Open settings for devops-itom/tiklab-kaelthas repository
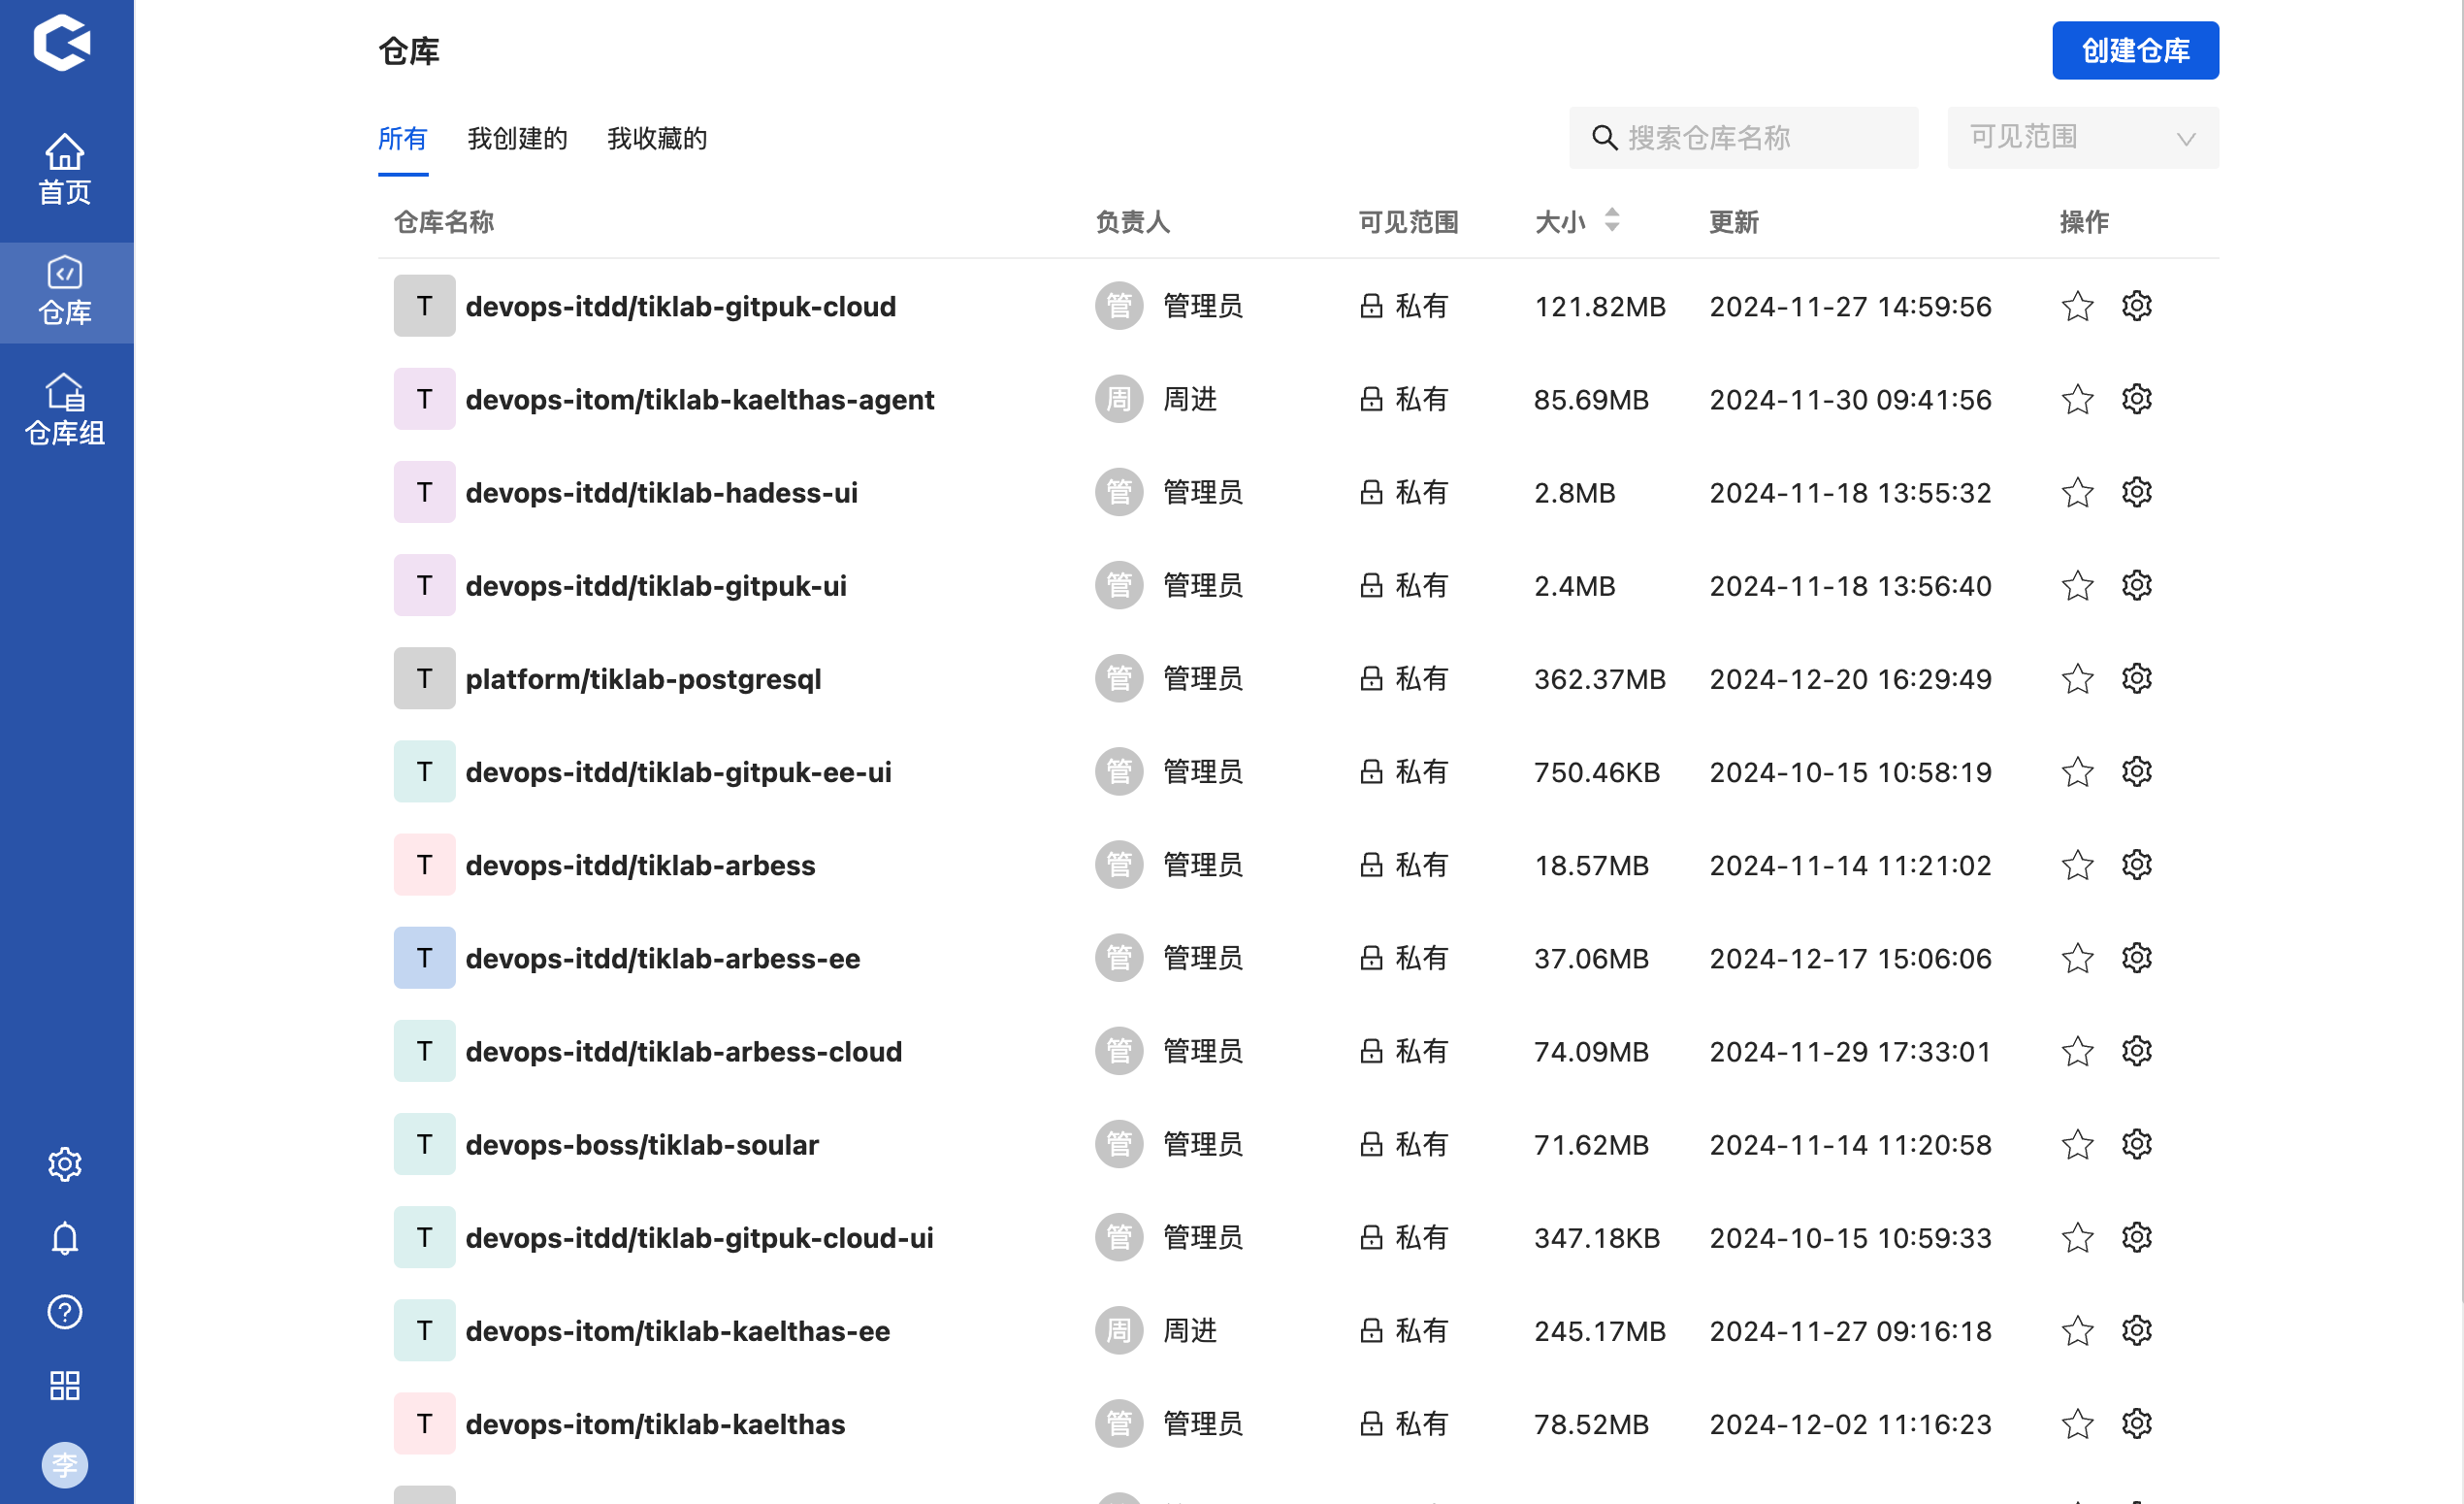This screenshot has height=1504, width=2464. pyautogui.click(x=2137, y=1423)
